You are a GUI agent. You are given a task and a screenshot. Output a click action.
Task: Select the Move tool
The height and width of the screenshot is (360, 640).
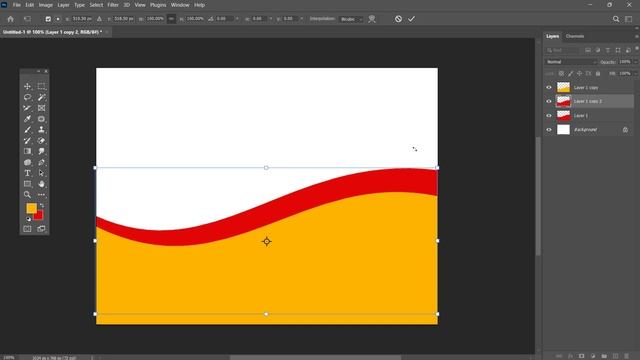tap(27, 87)
